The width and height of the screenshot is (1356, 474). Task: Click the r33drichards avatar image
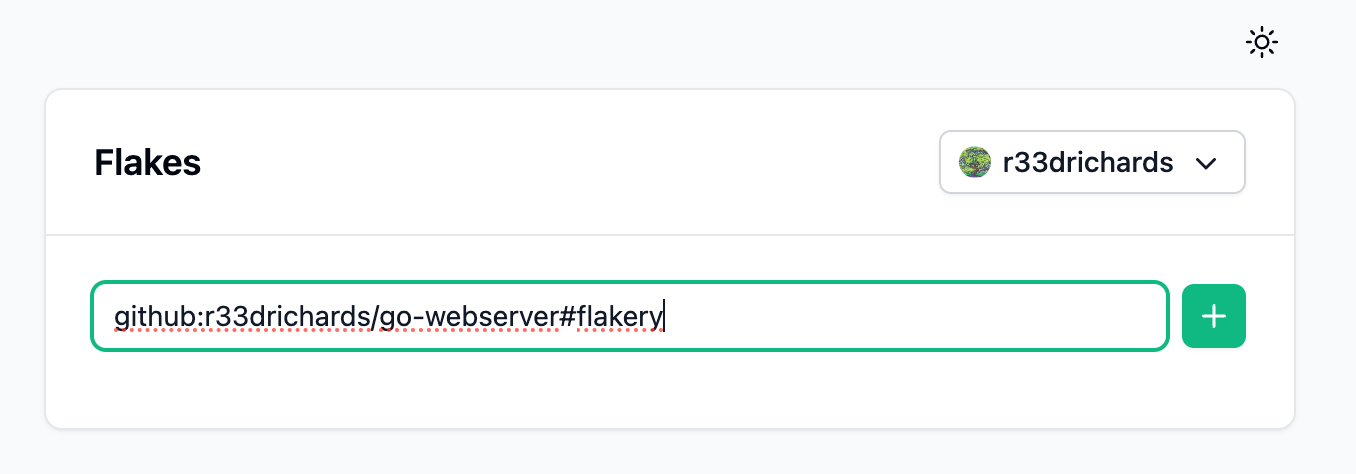pos(974,162)
